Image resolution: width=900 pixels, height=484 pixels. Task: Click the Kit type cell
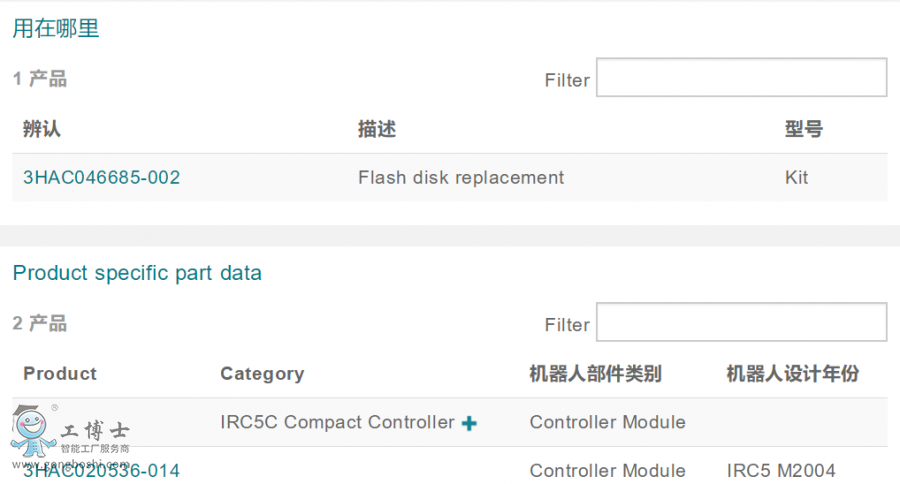tap(797, 178)
